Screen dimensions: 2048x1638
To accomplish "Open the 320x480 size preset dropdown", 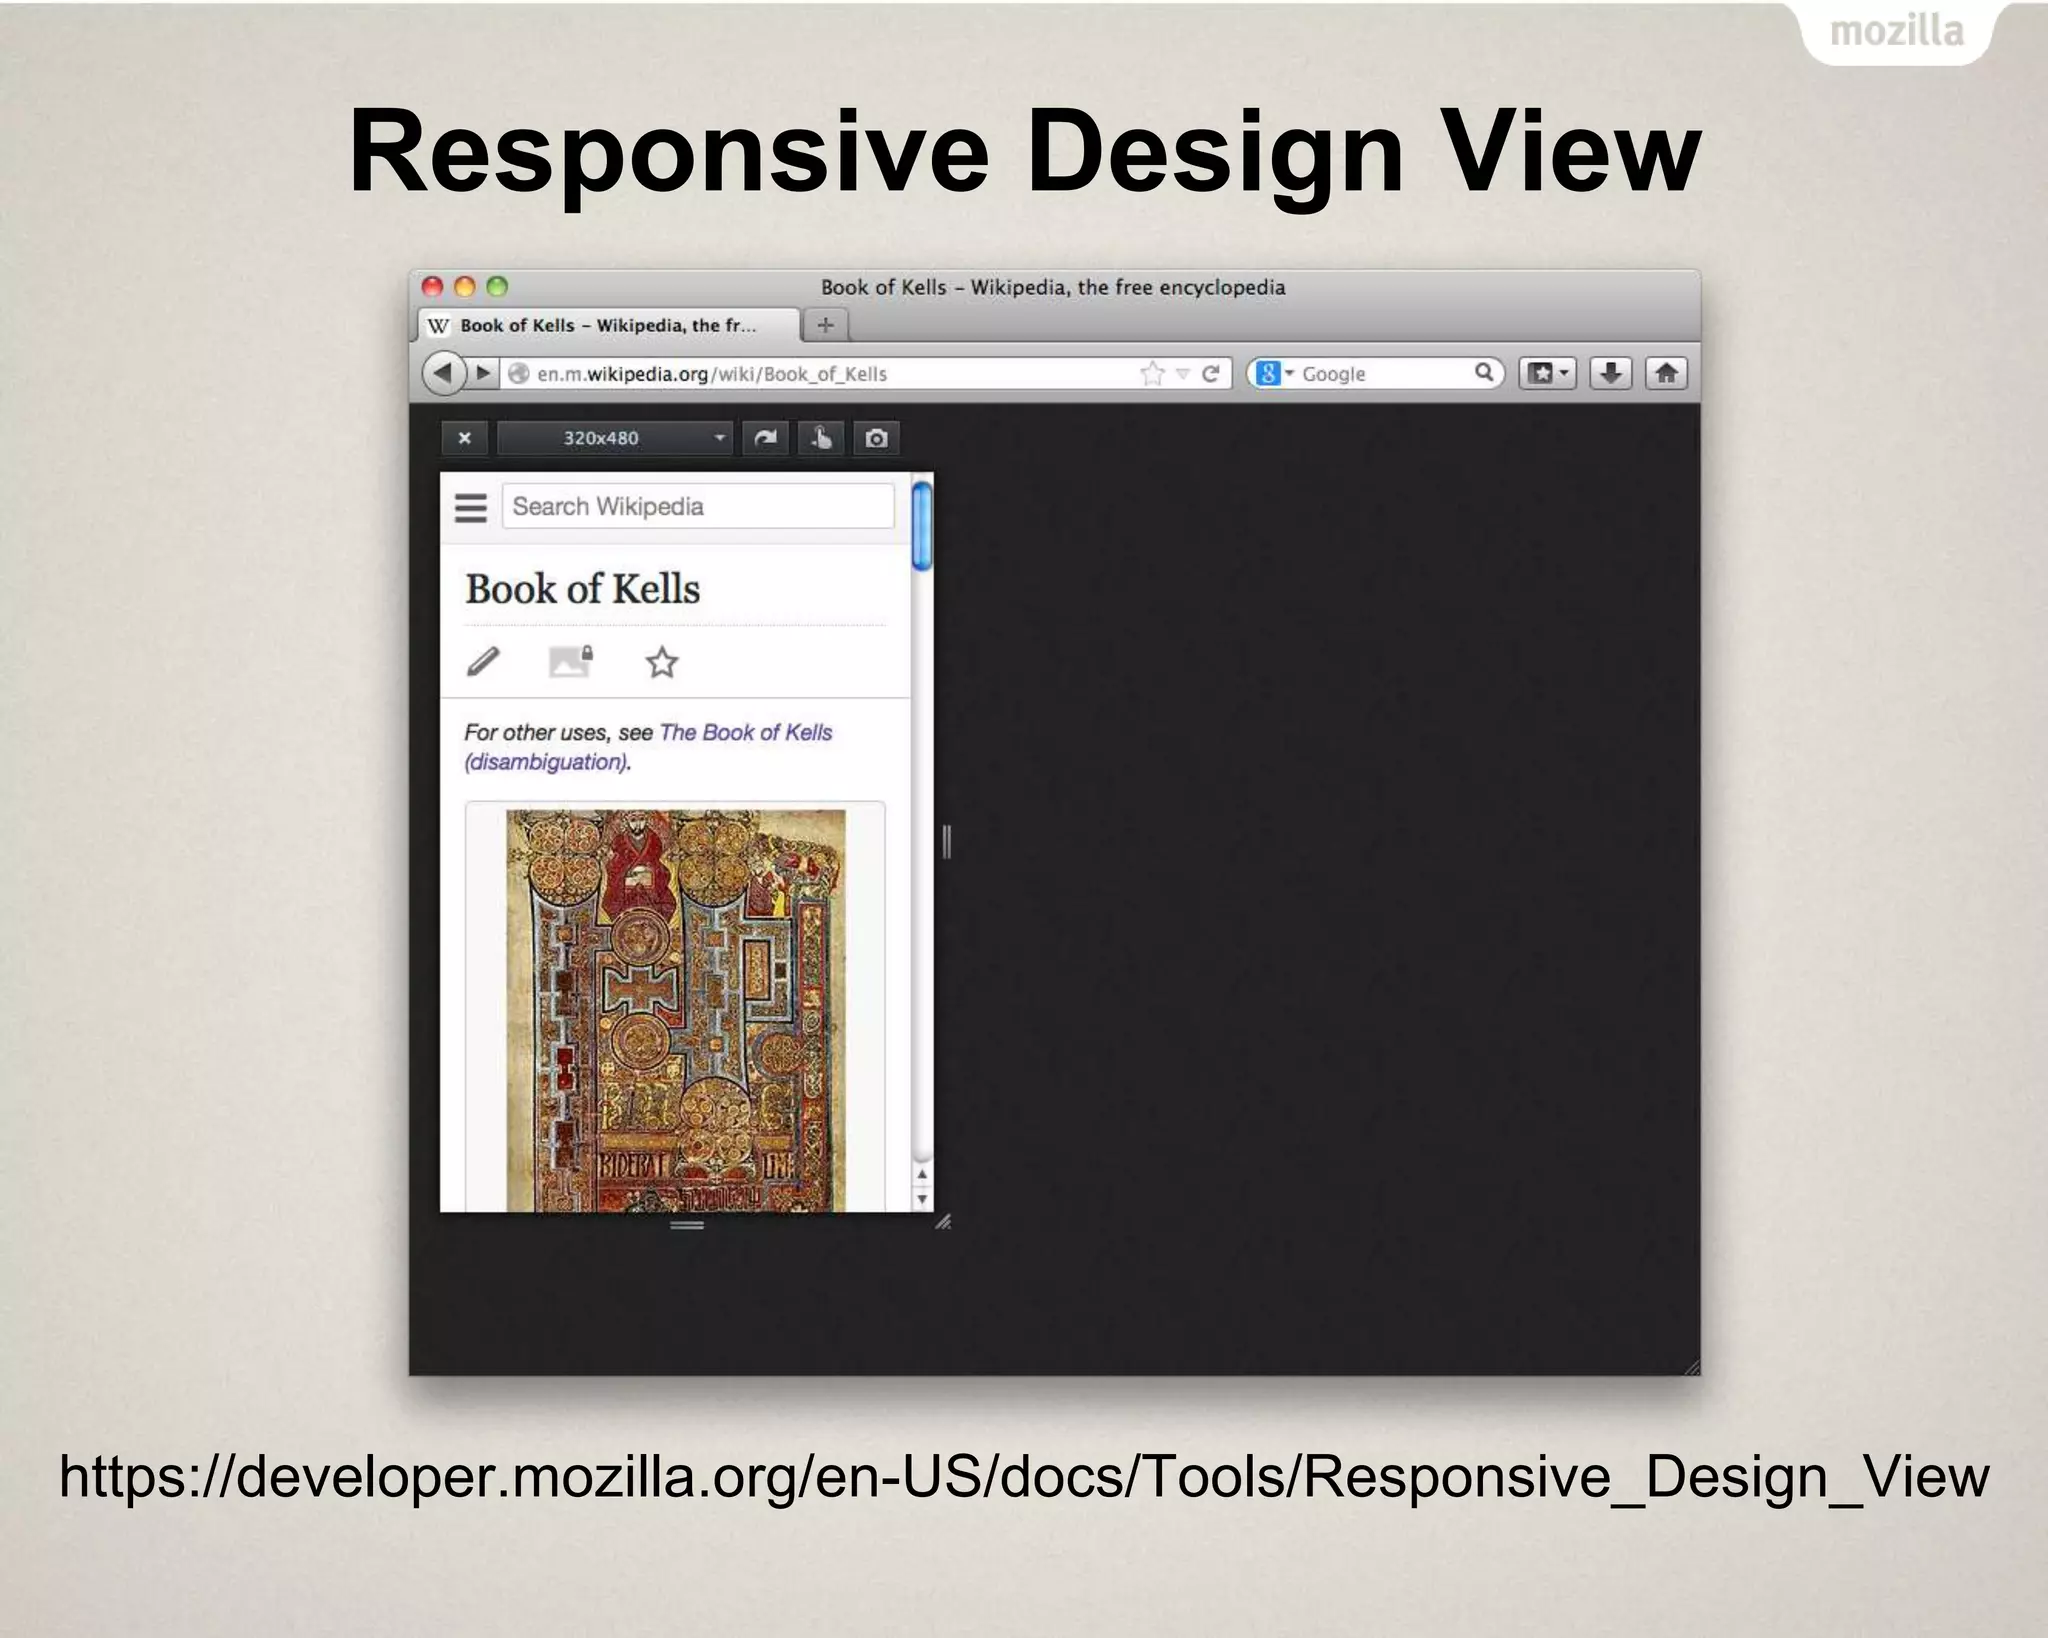I will click(615, 438).
